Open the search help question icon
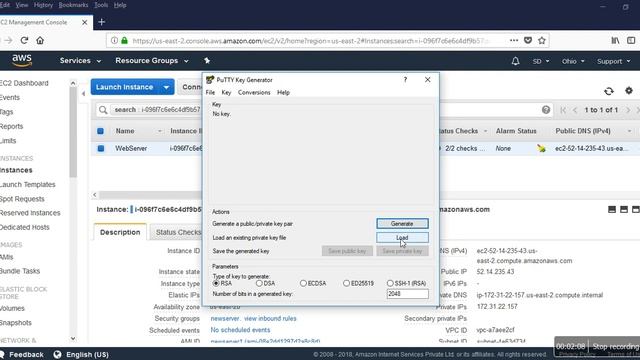 [546, 110]
